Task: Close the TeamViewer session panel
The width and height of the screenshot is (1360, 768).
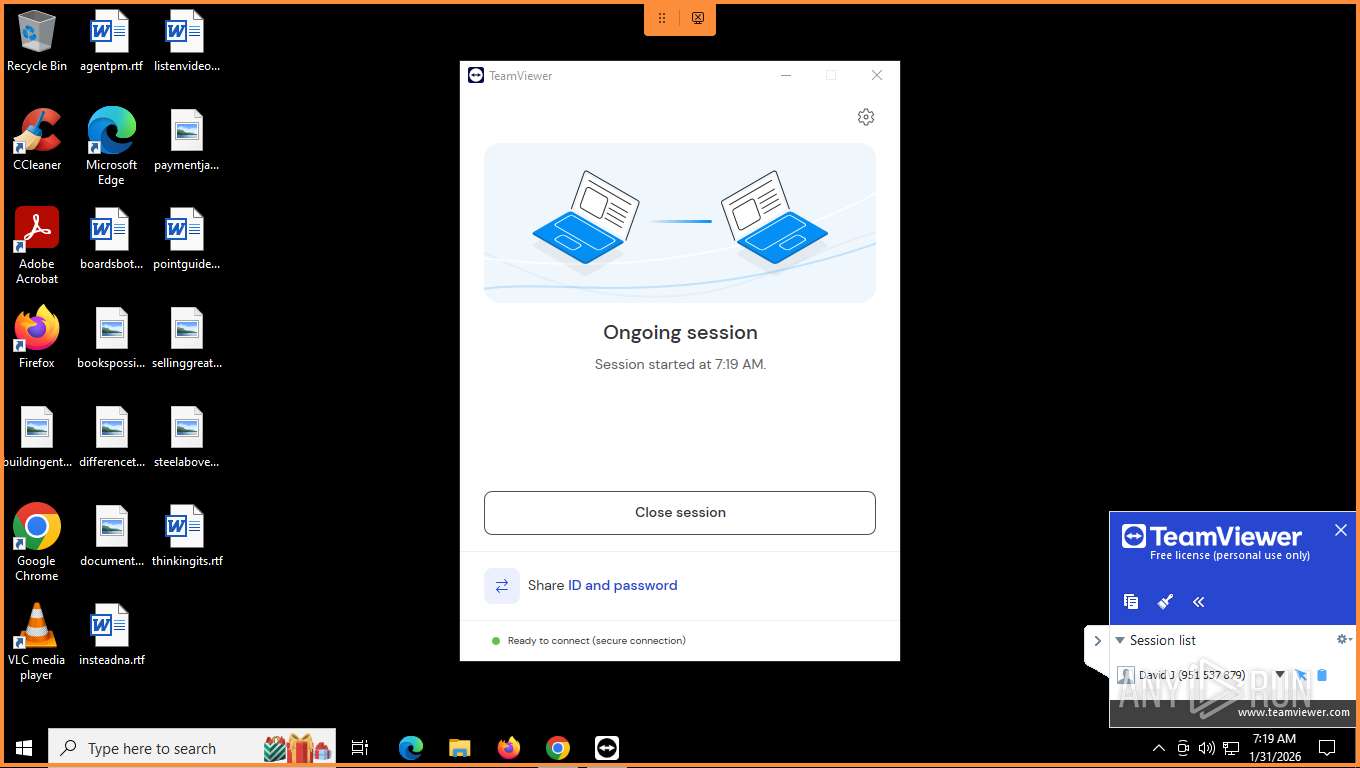Action: tap(1341, 530)
